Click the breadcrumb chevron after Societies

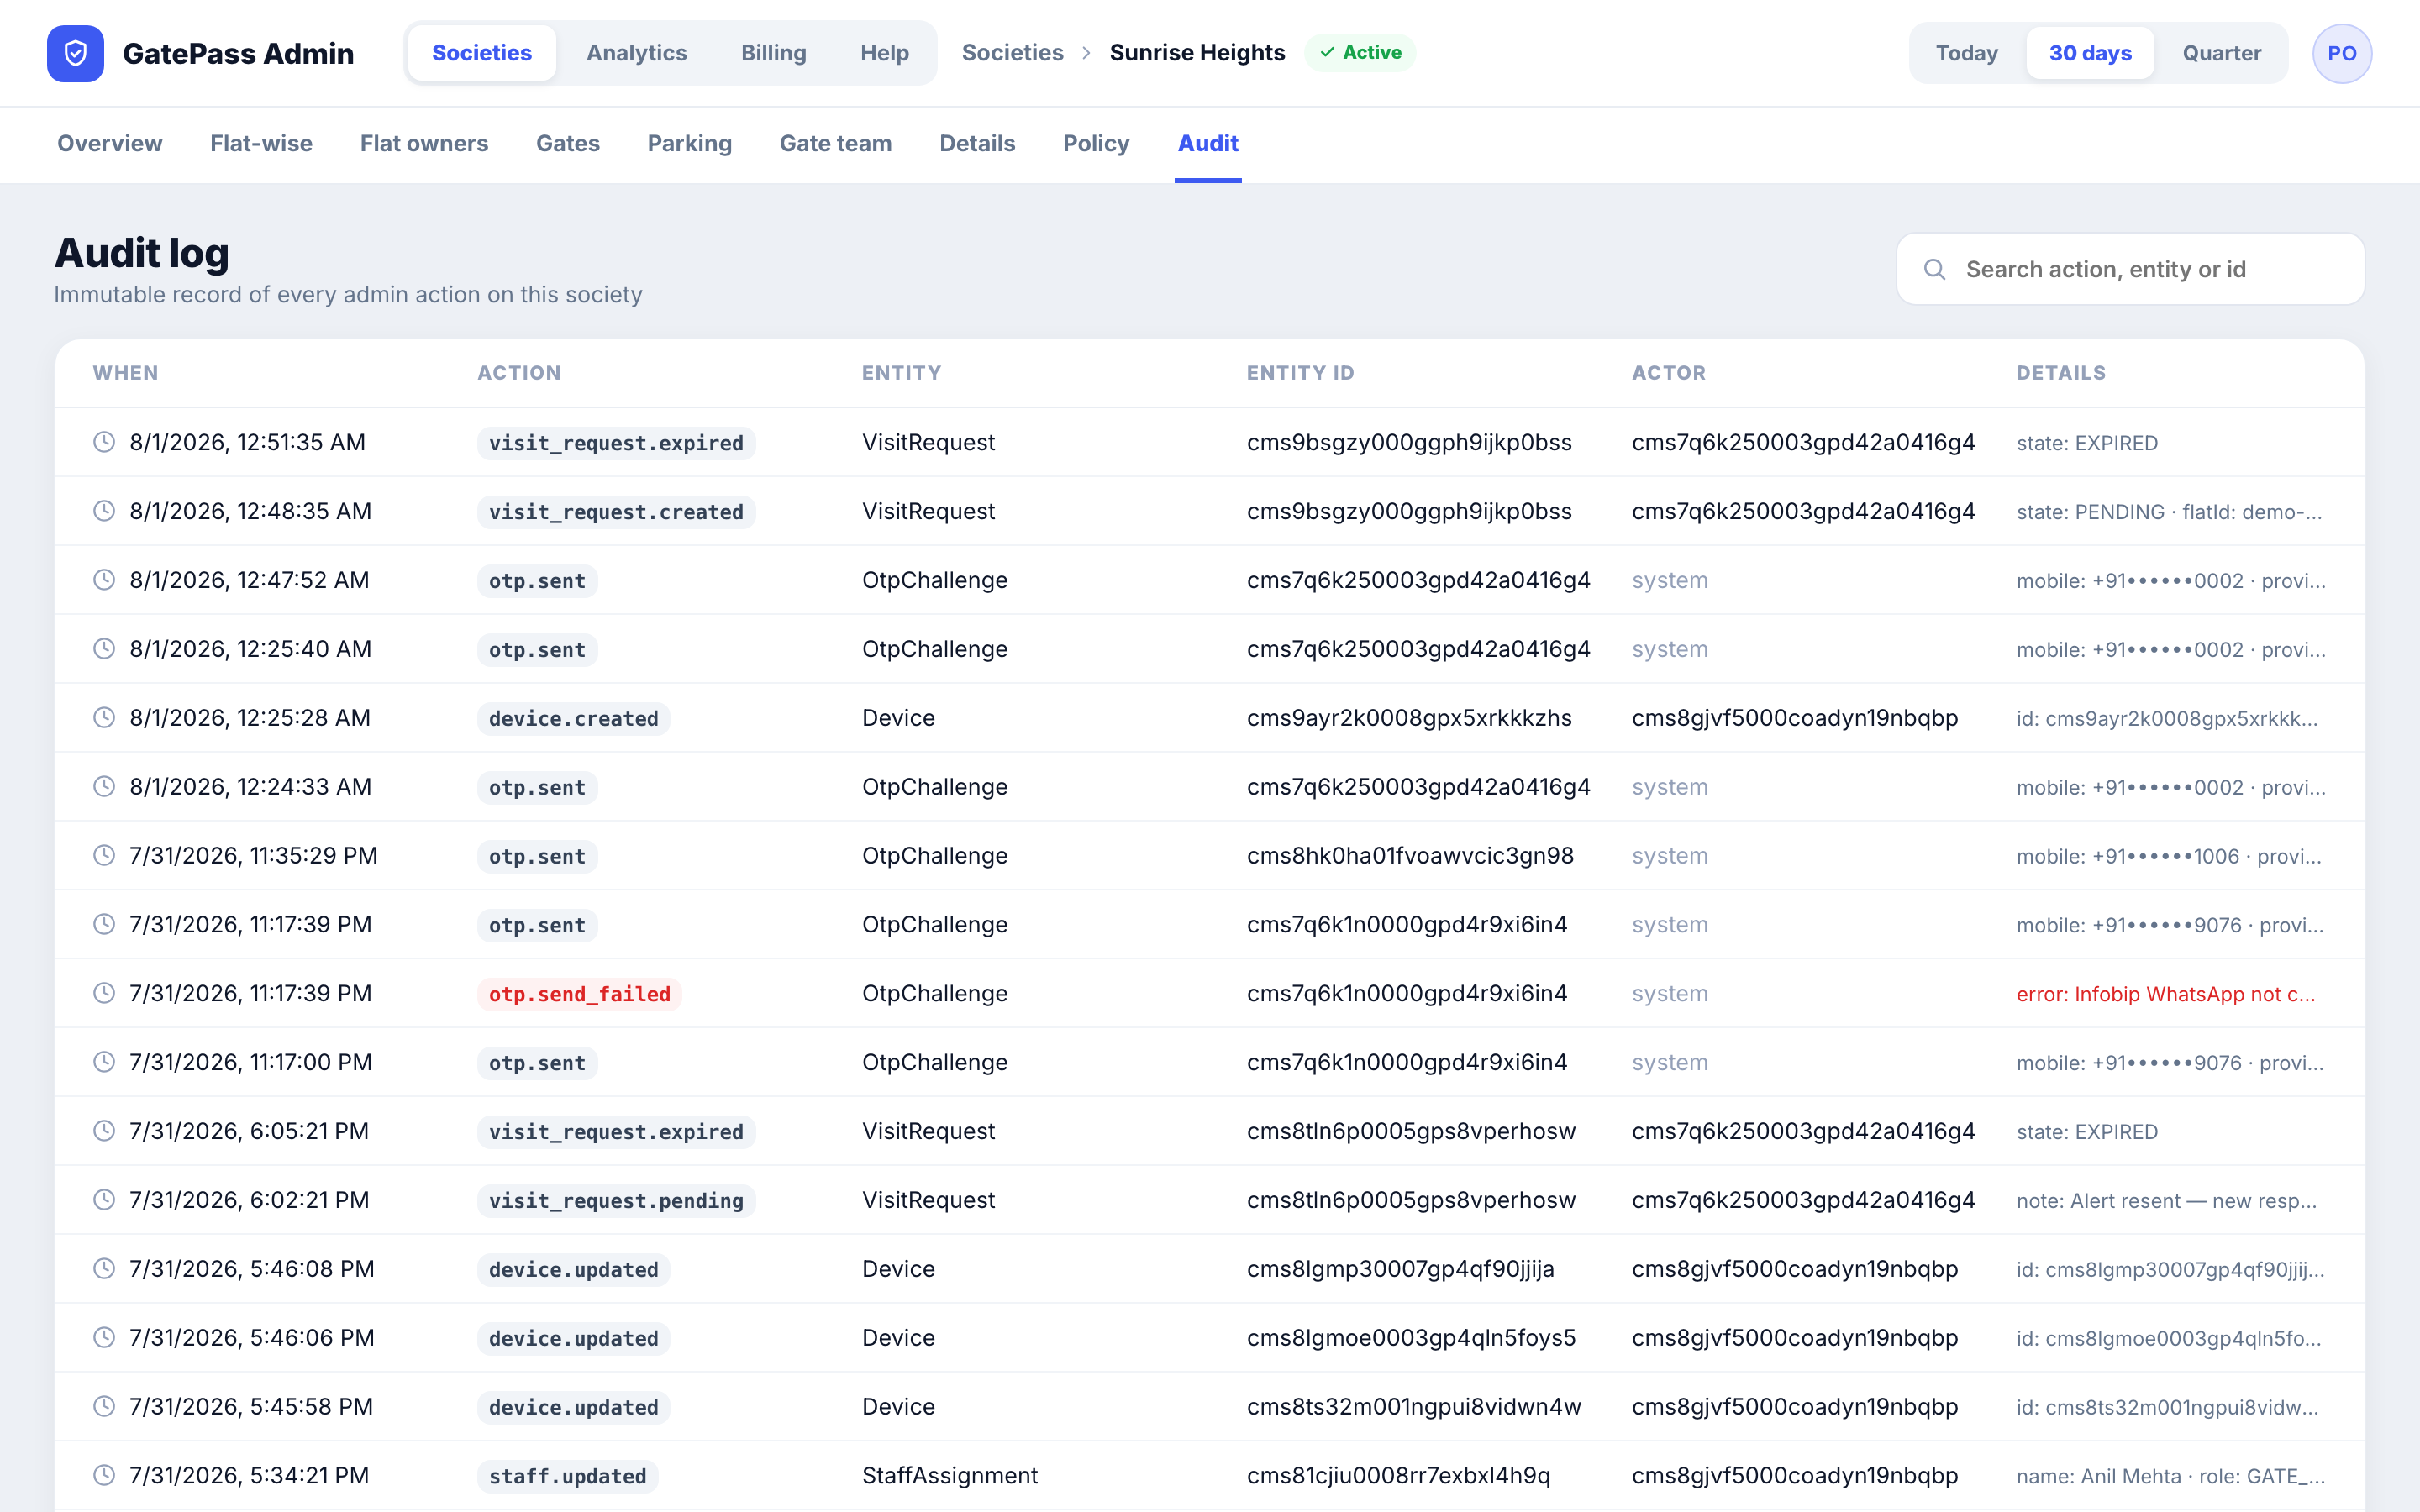(x=1086, y=53)
